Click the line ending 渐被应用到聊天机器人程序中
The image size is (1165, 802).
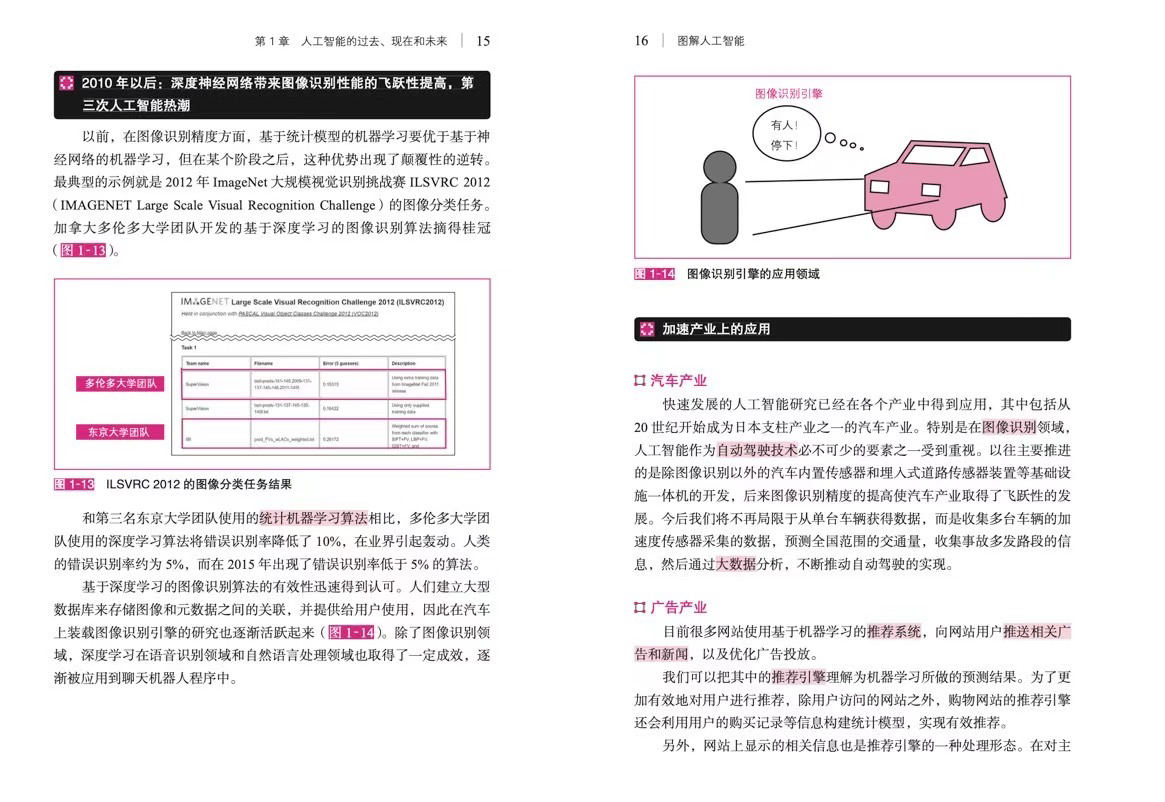pyautogui.click(x=146, y=679)
